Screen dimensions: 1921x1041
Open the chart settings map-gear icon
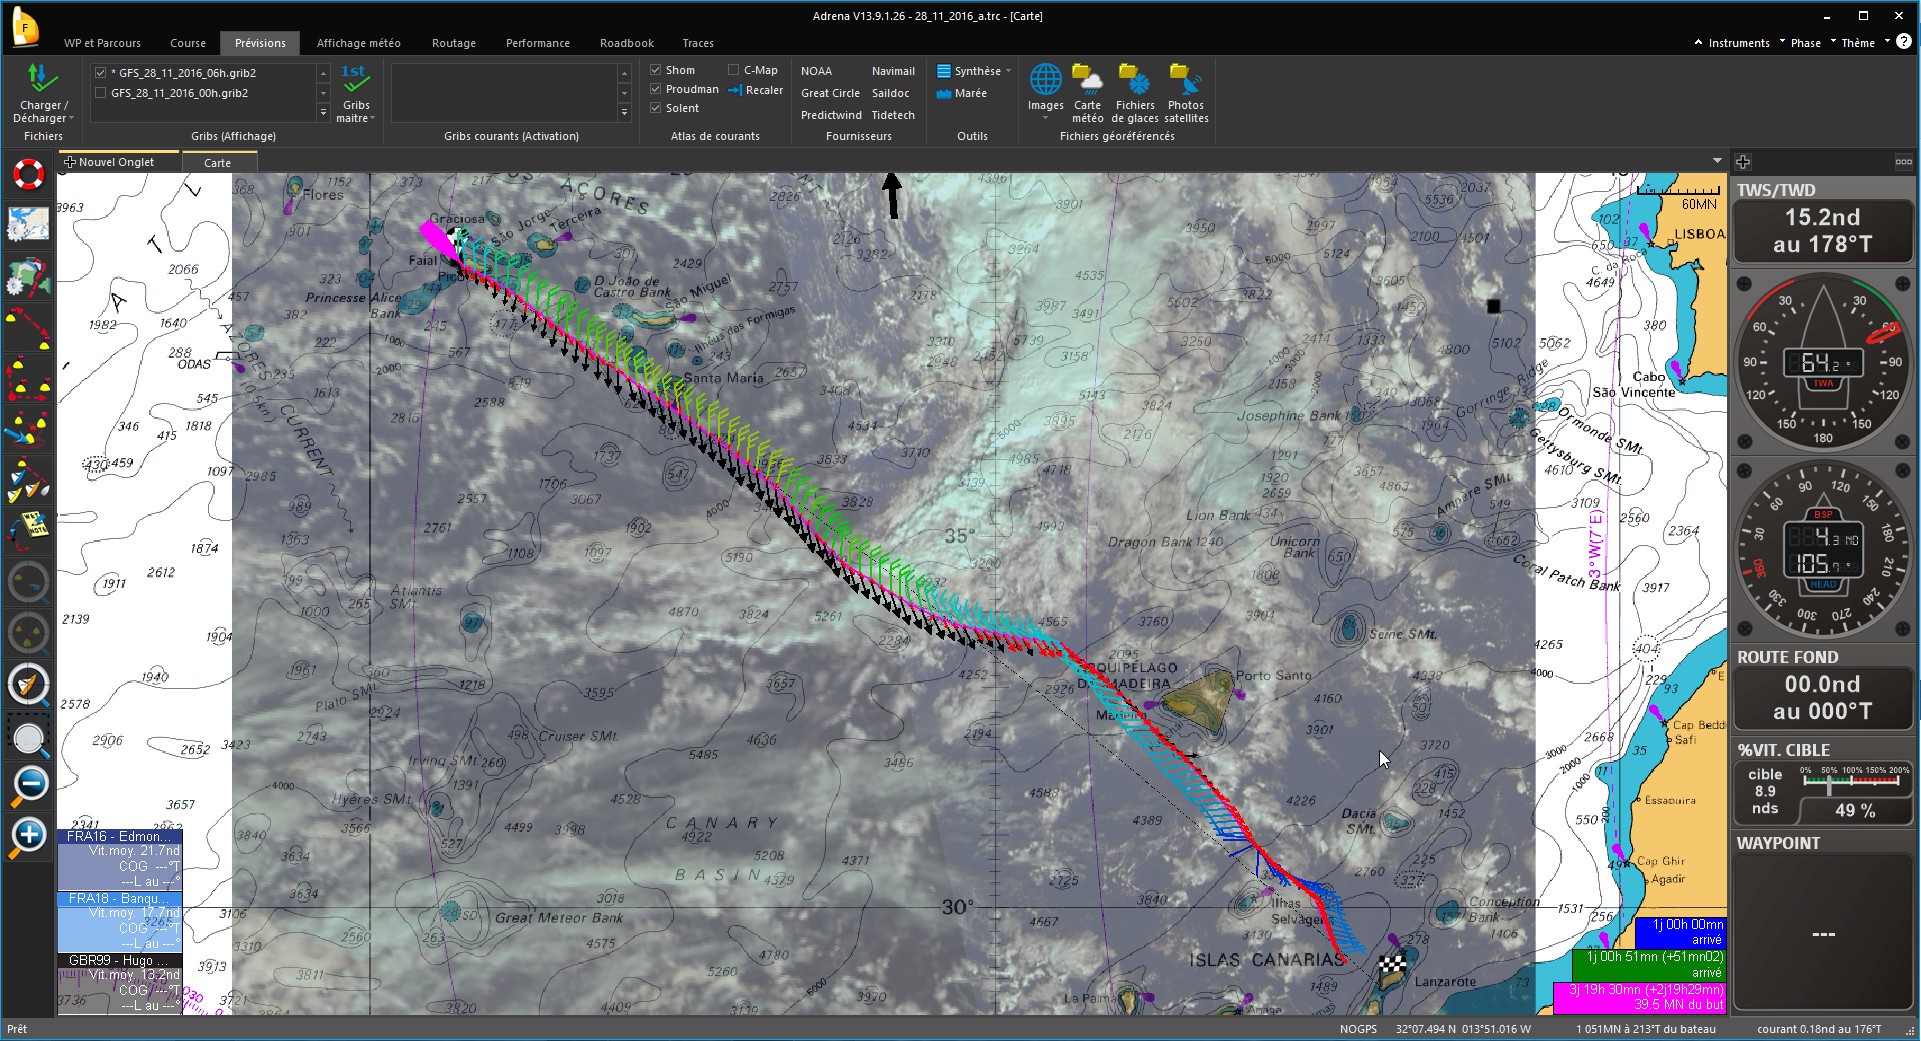(29, 225)
